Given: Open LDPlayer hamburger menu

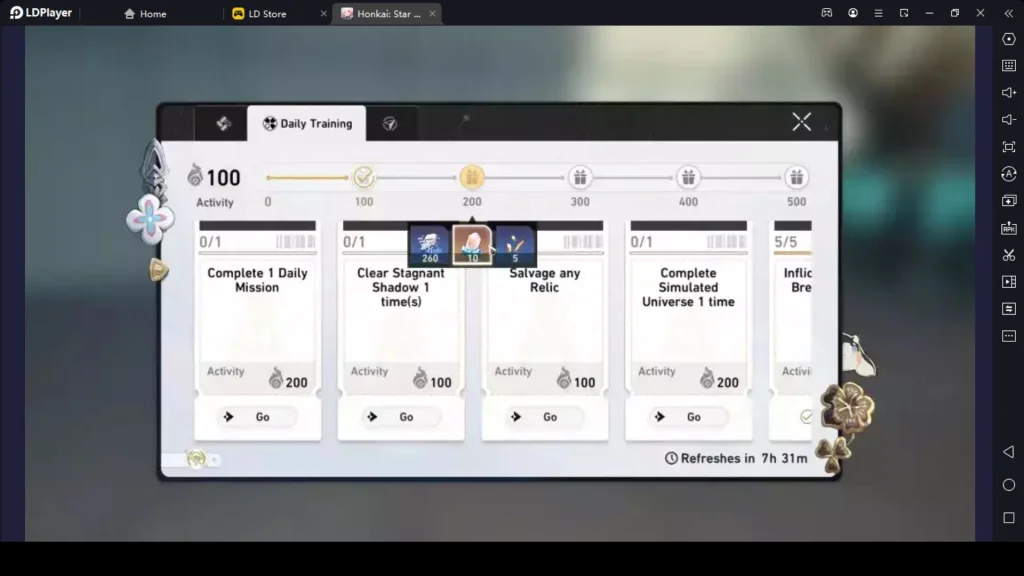Looking at the screenshot, I should [878, 13].
